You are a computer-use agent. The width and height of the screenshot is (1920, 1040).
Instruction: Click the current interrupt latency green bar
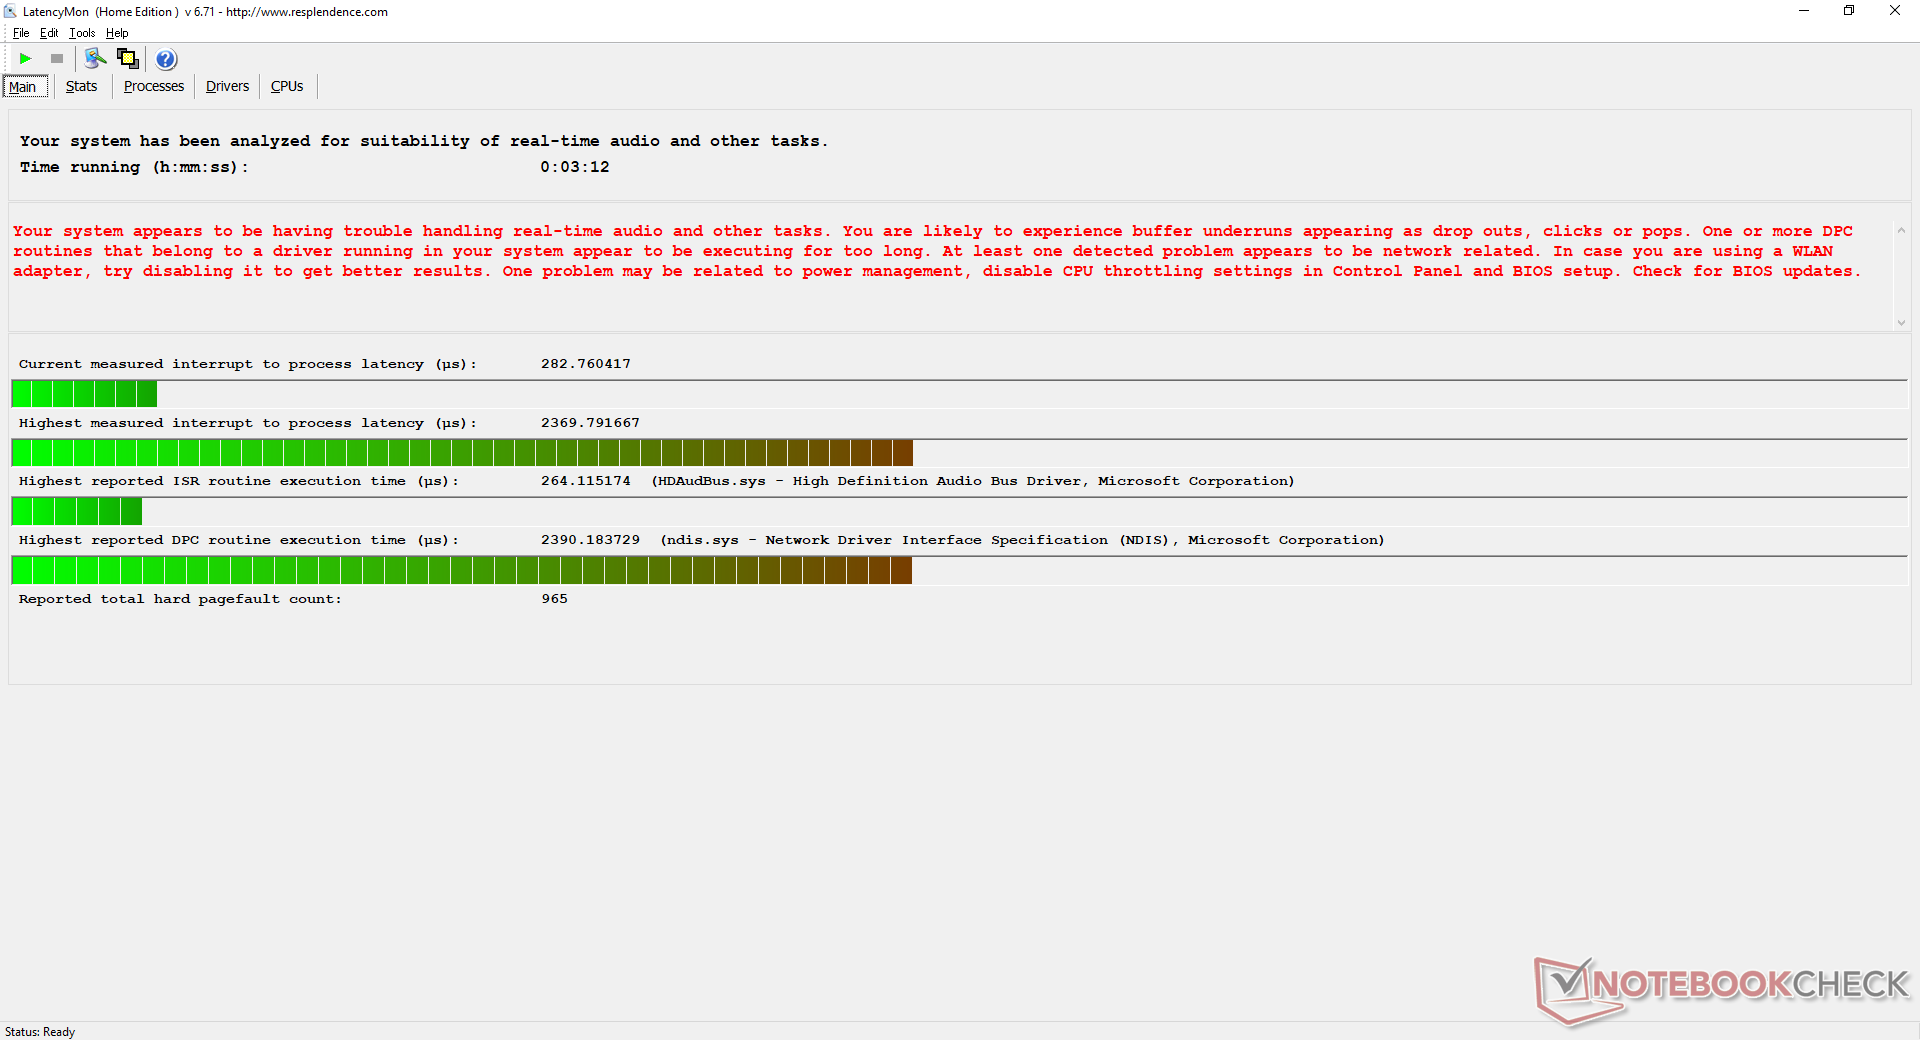[x=84, y=394]
